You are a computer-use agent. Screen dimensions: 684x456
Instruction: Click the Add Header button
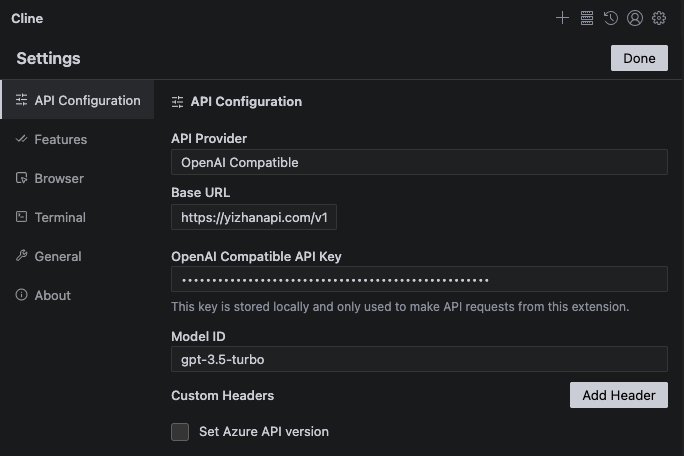[618, 395]
